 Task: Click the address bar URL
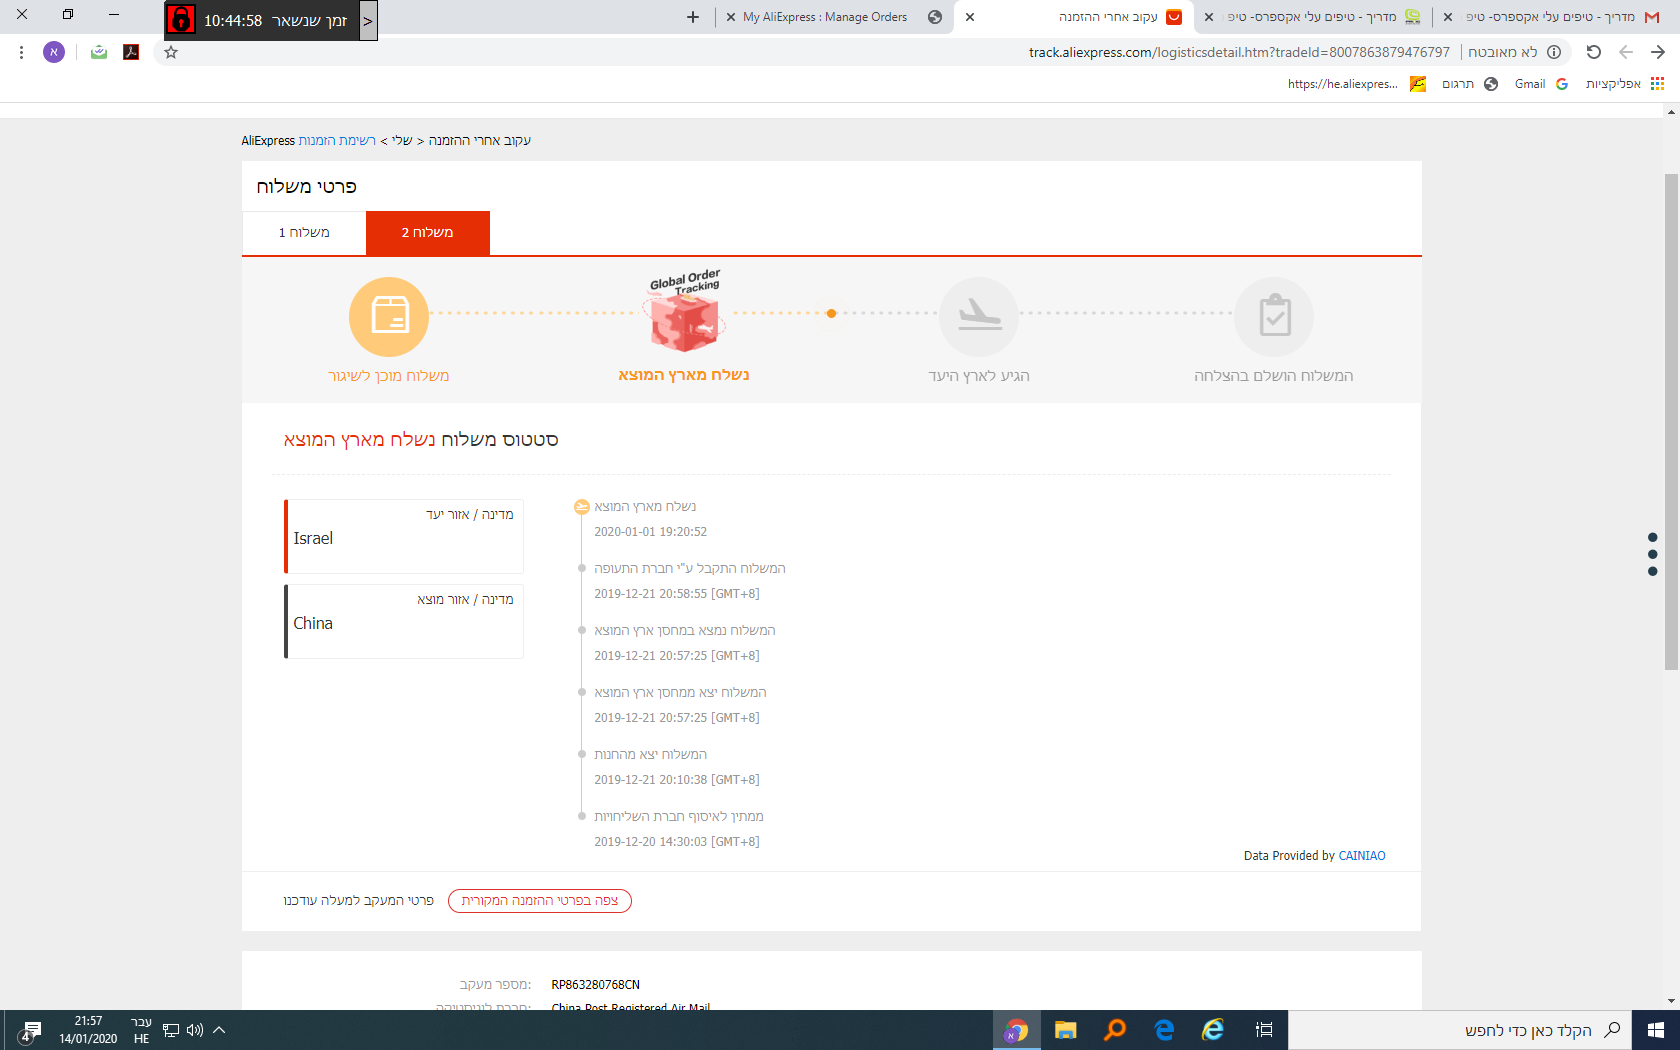click(1239, 52)
